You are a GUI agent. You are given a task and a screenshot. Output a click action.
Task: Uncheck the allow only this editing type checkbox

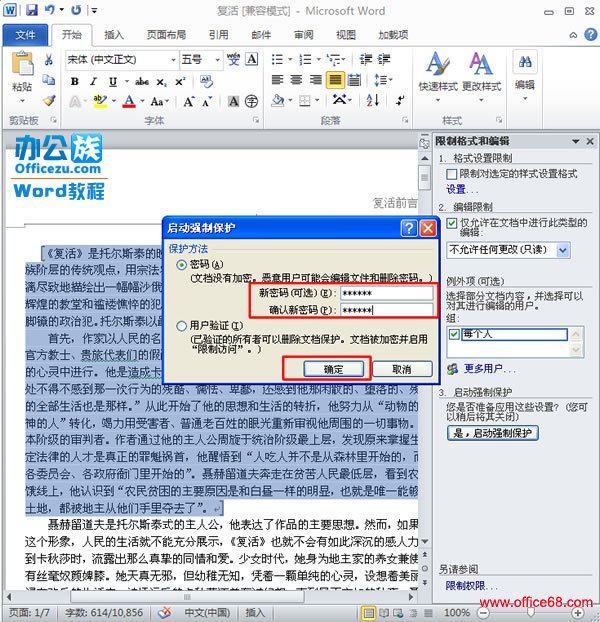click(x=452, y=223)
